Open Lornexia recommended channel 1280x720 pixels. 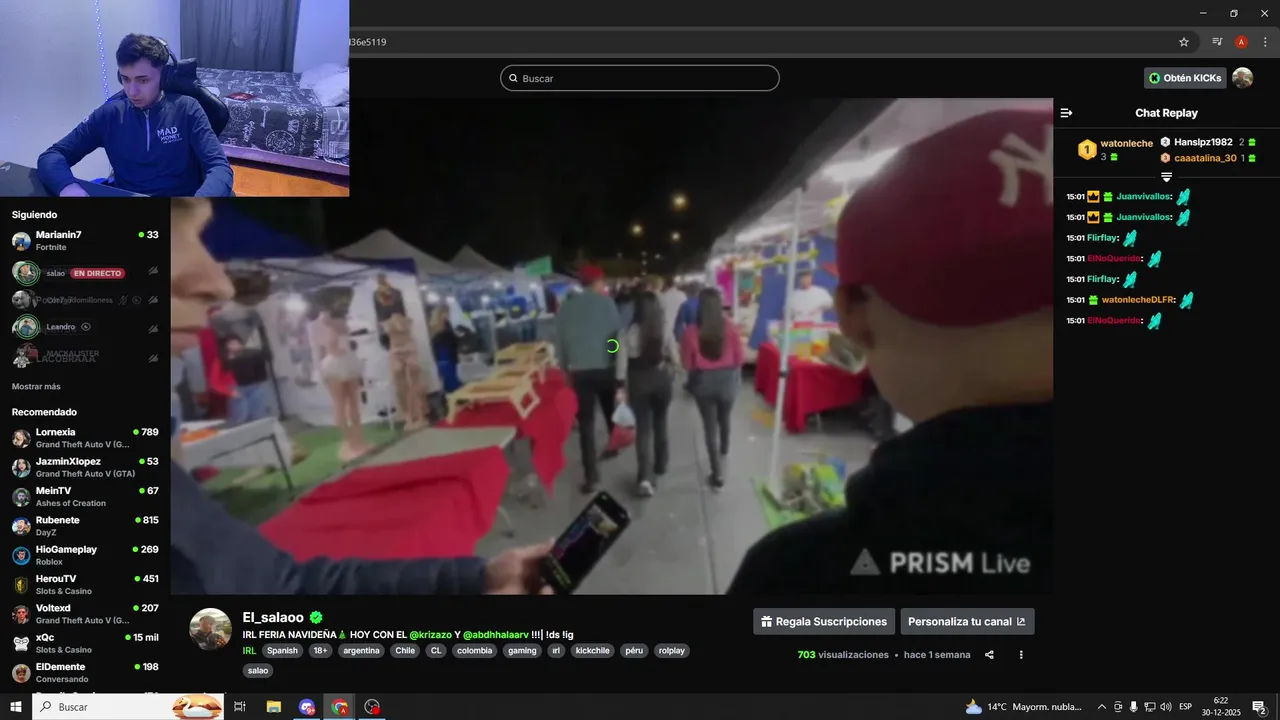pyautogui.click(x=85, y=438)
